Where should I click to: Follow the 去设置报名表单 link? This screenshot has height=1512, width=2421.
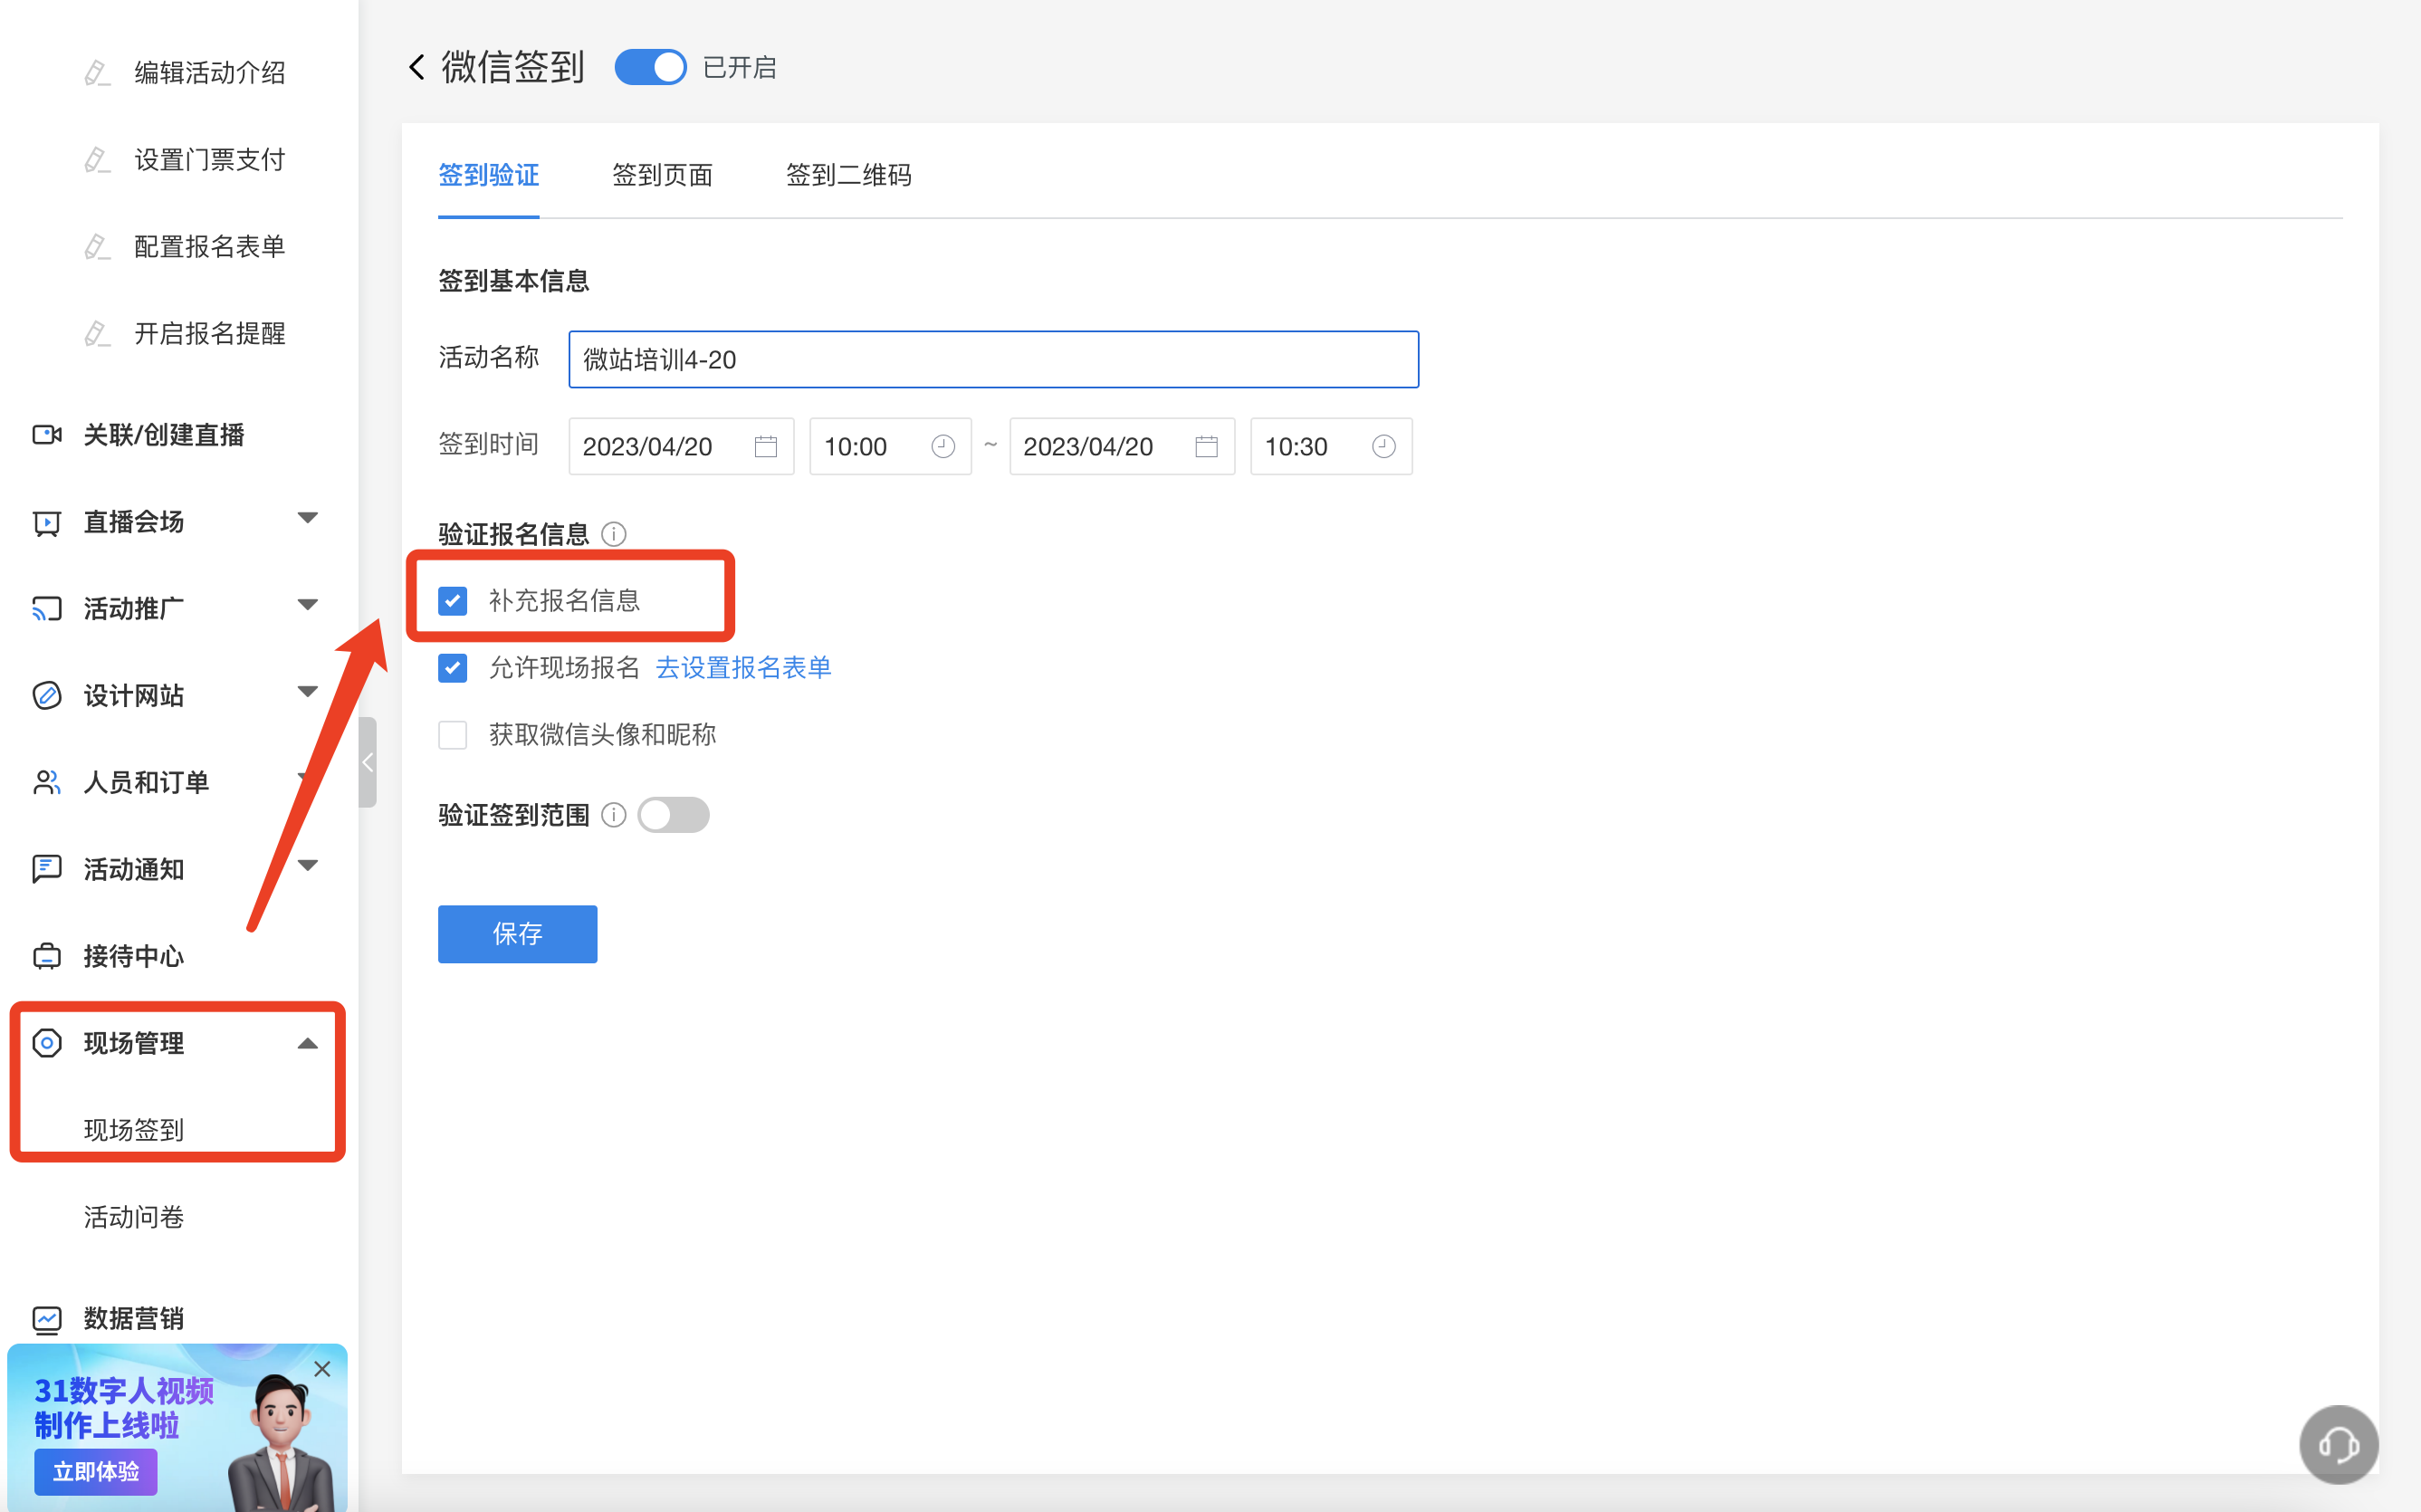coord(743,667)
